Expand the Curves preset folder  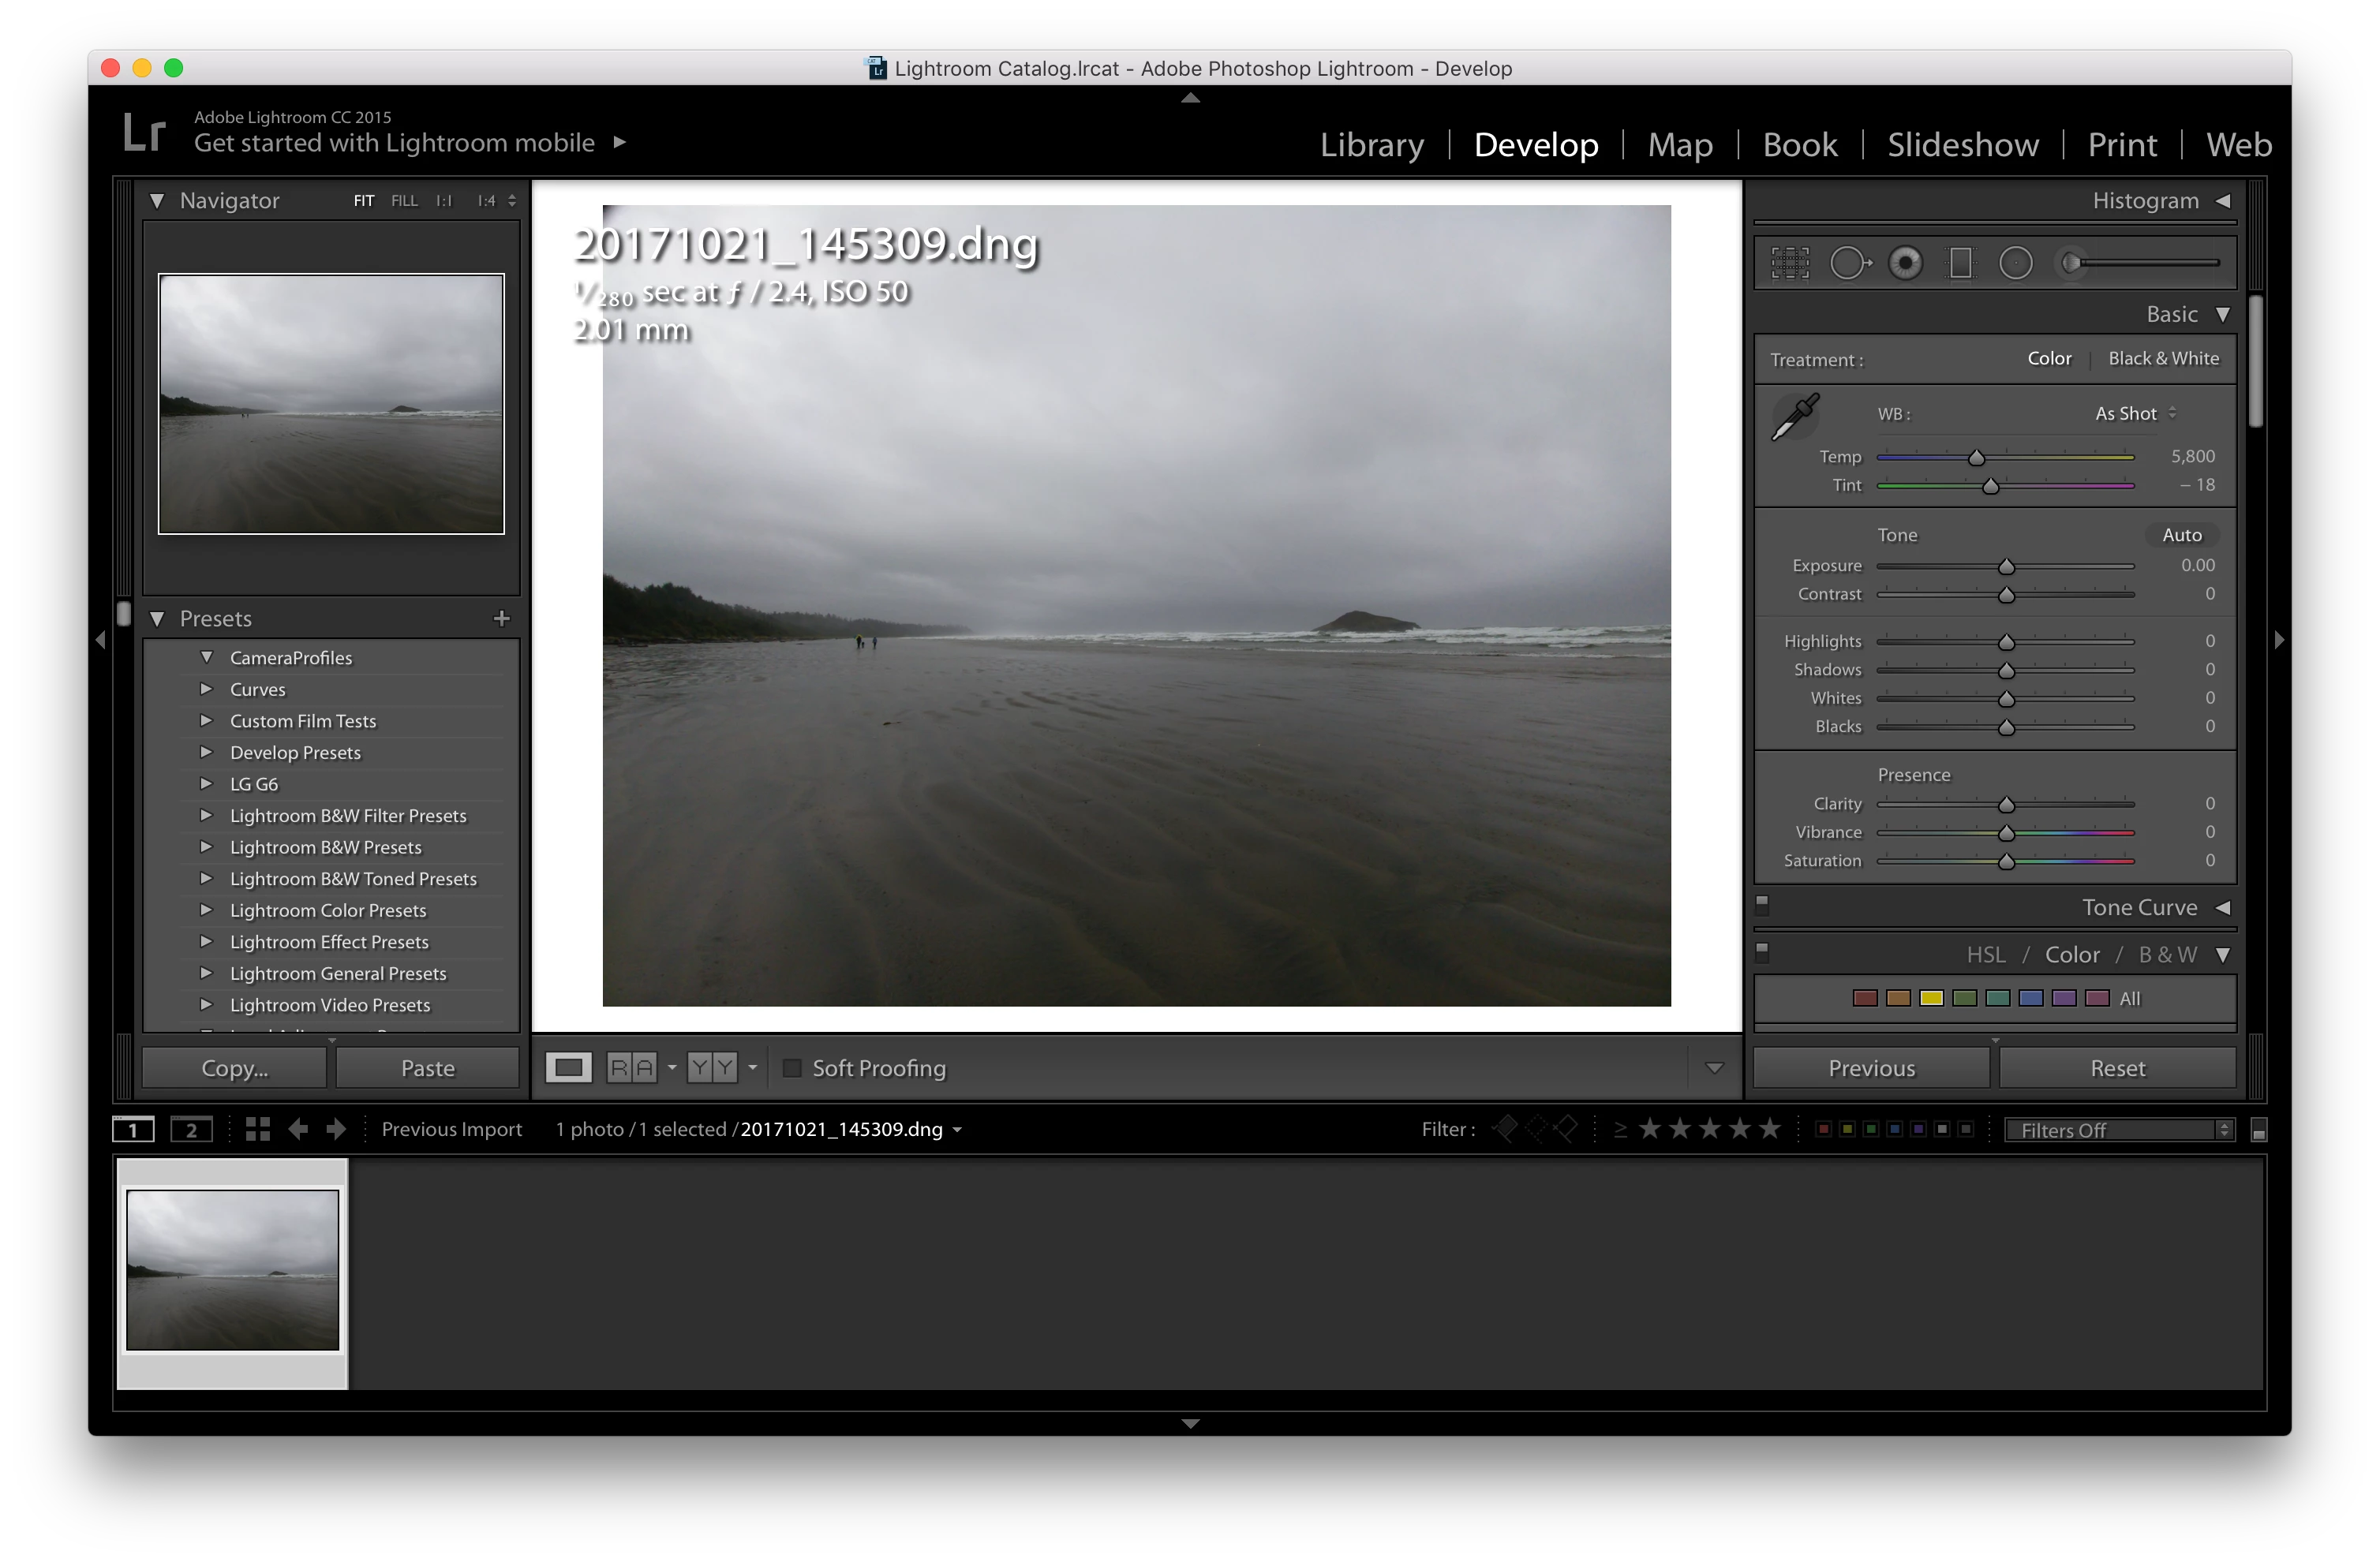click(206, 689)
